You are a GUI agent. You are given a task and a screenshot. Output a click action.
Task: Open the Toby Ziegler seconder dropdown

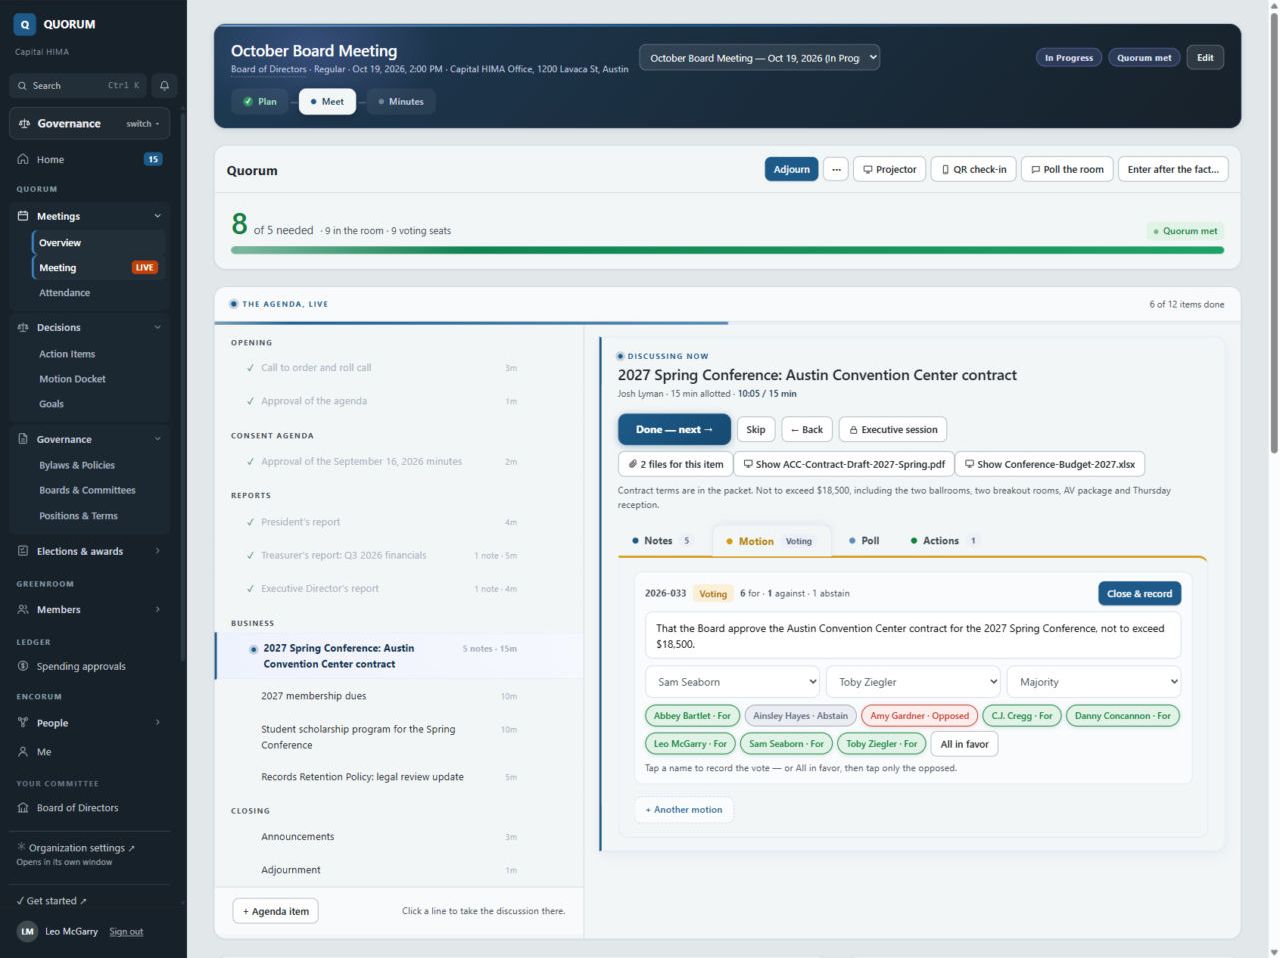(913, 682)
